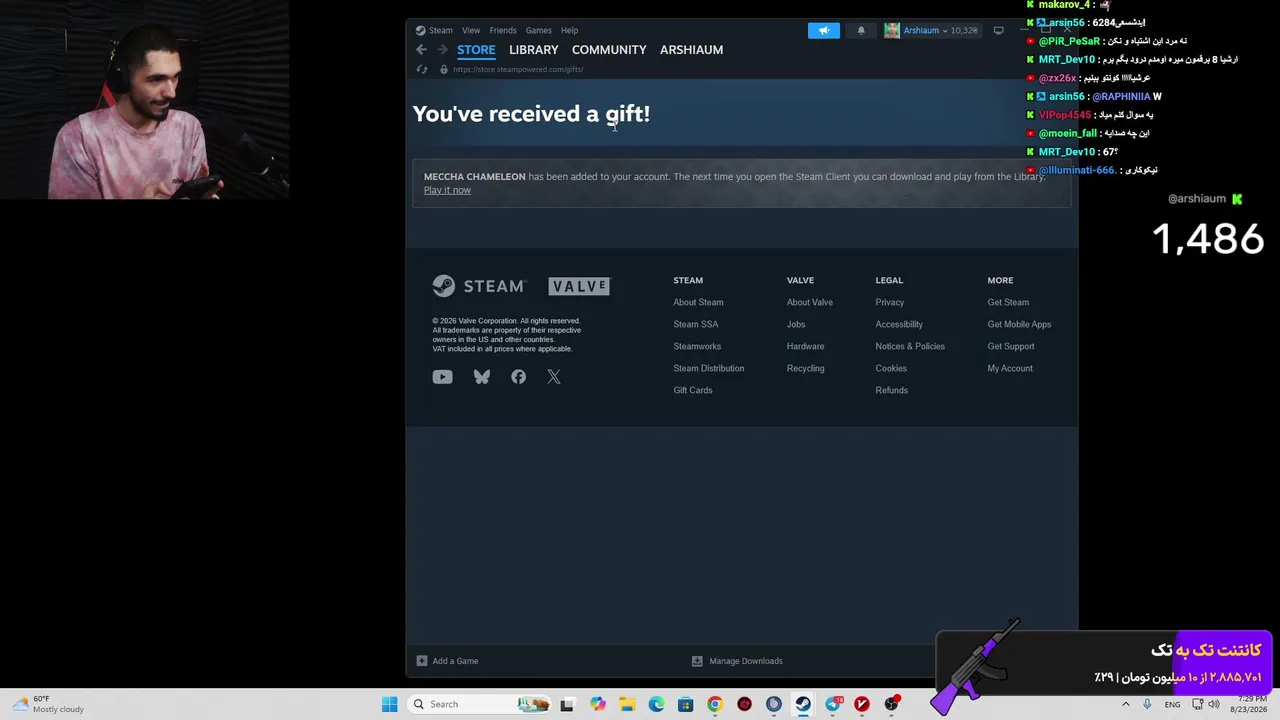Open the Steam YouTube channel icon
1280x720 pixels.
(x=442, y=377)
